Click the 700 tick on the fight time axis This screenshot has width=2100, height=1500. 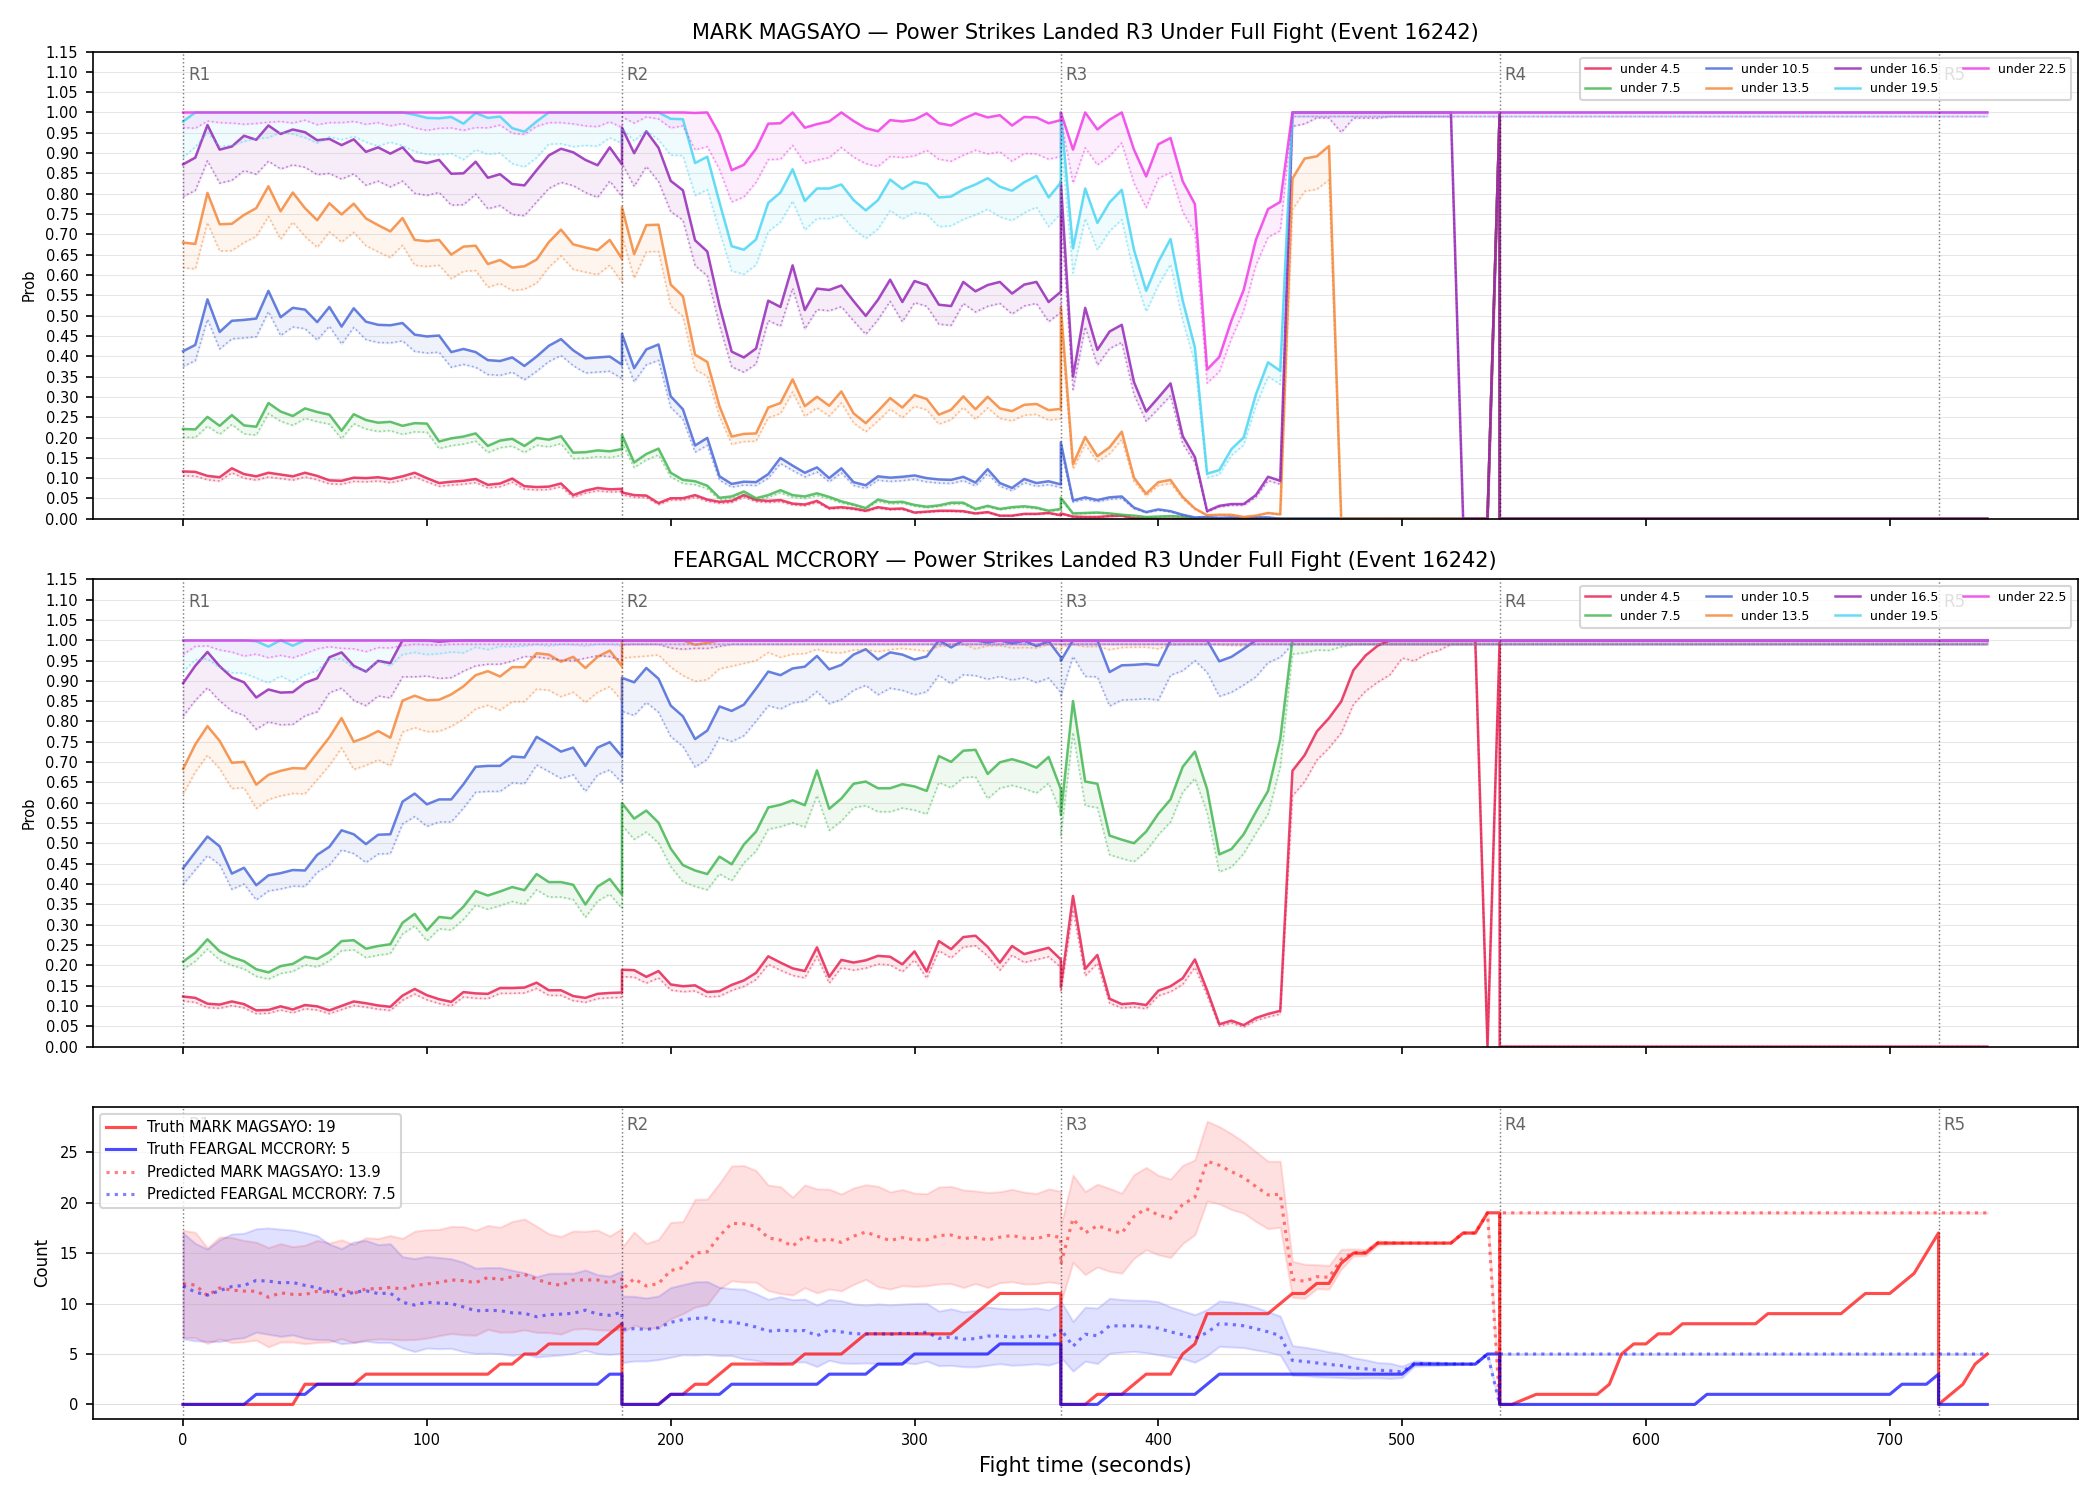[1890, 1440]
